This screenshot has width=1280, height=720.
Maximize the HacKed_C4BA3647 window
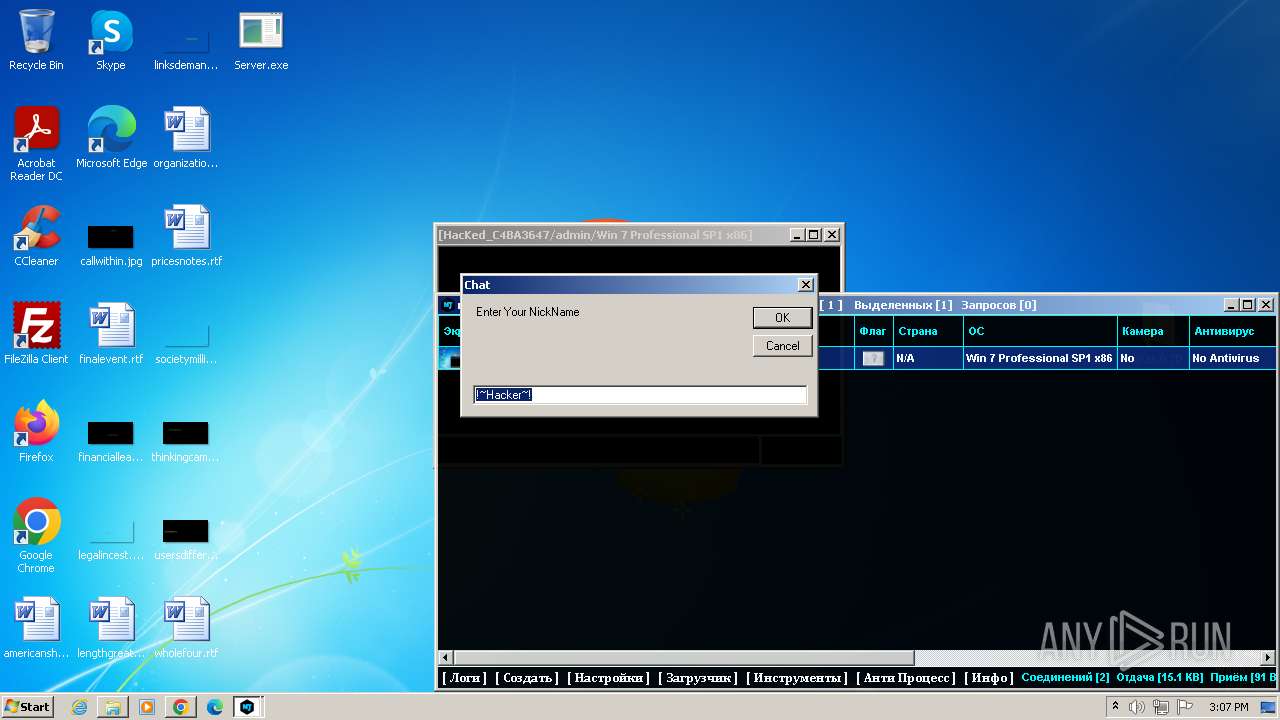814,235
